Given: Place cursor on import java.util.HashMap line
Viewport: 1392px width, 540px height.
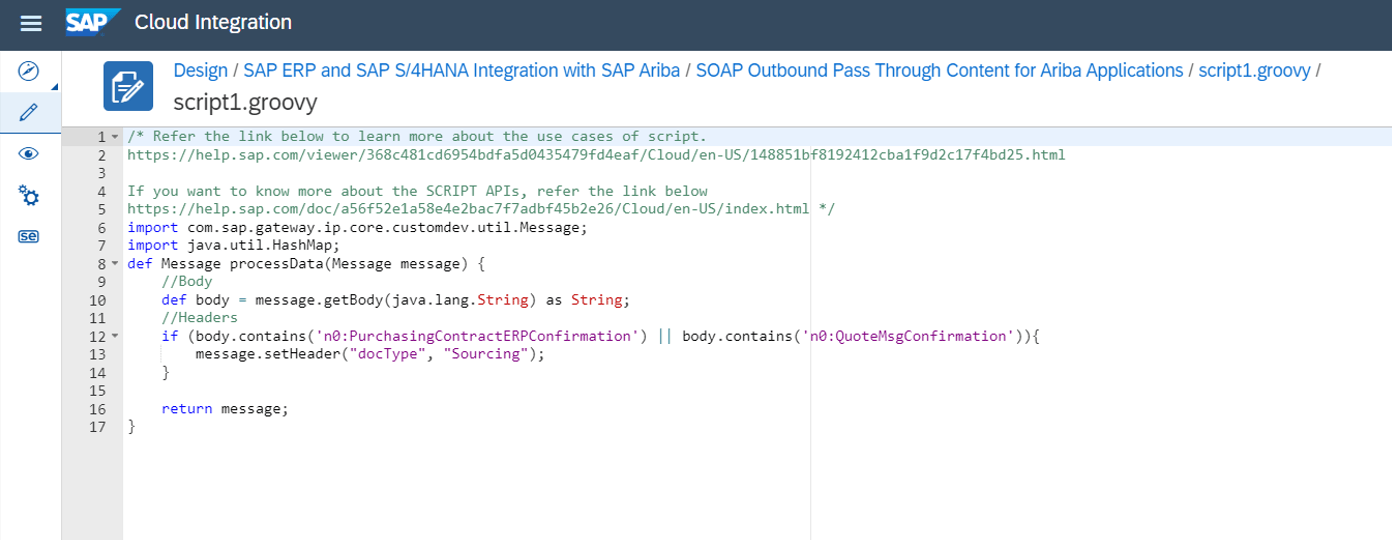Looking at the screenshot, I should pyautogui.click(x=234, y=245).
